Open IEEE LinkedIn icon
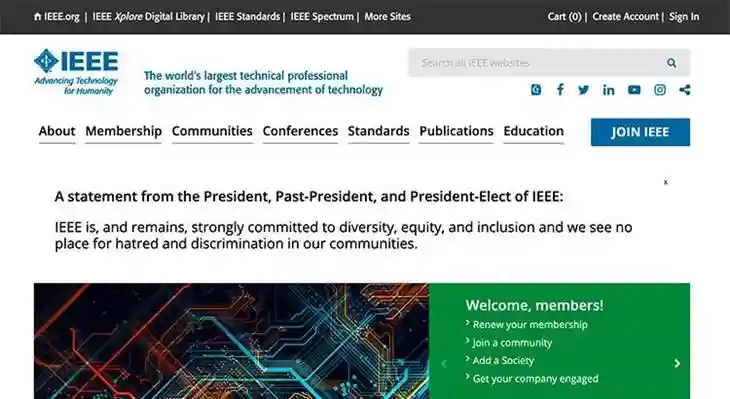The width and height of the screenshot is (730, 399). click(x=608, y=89)
